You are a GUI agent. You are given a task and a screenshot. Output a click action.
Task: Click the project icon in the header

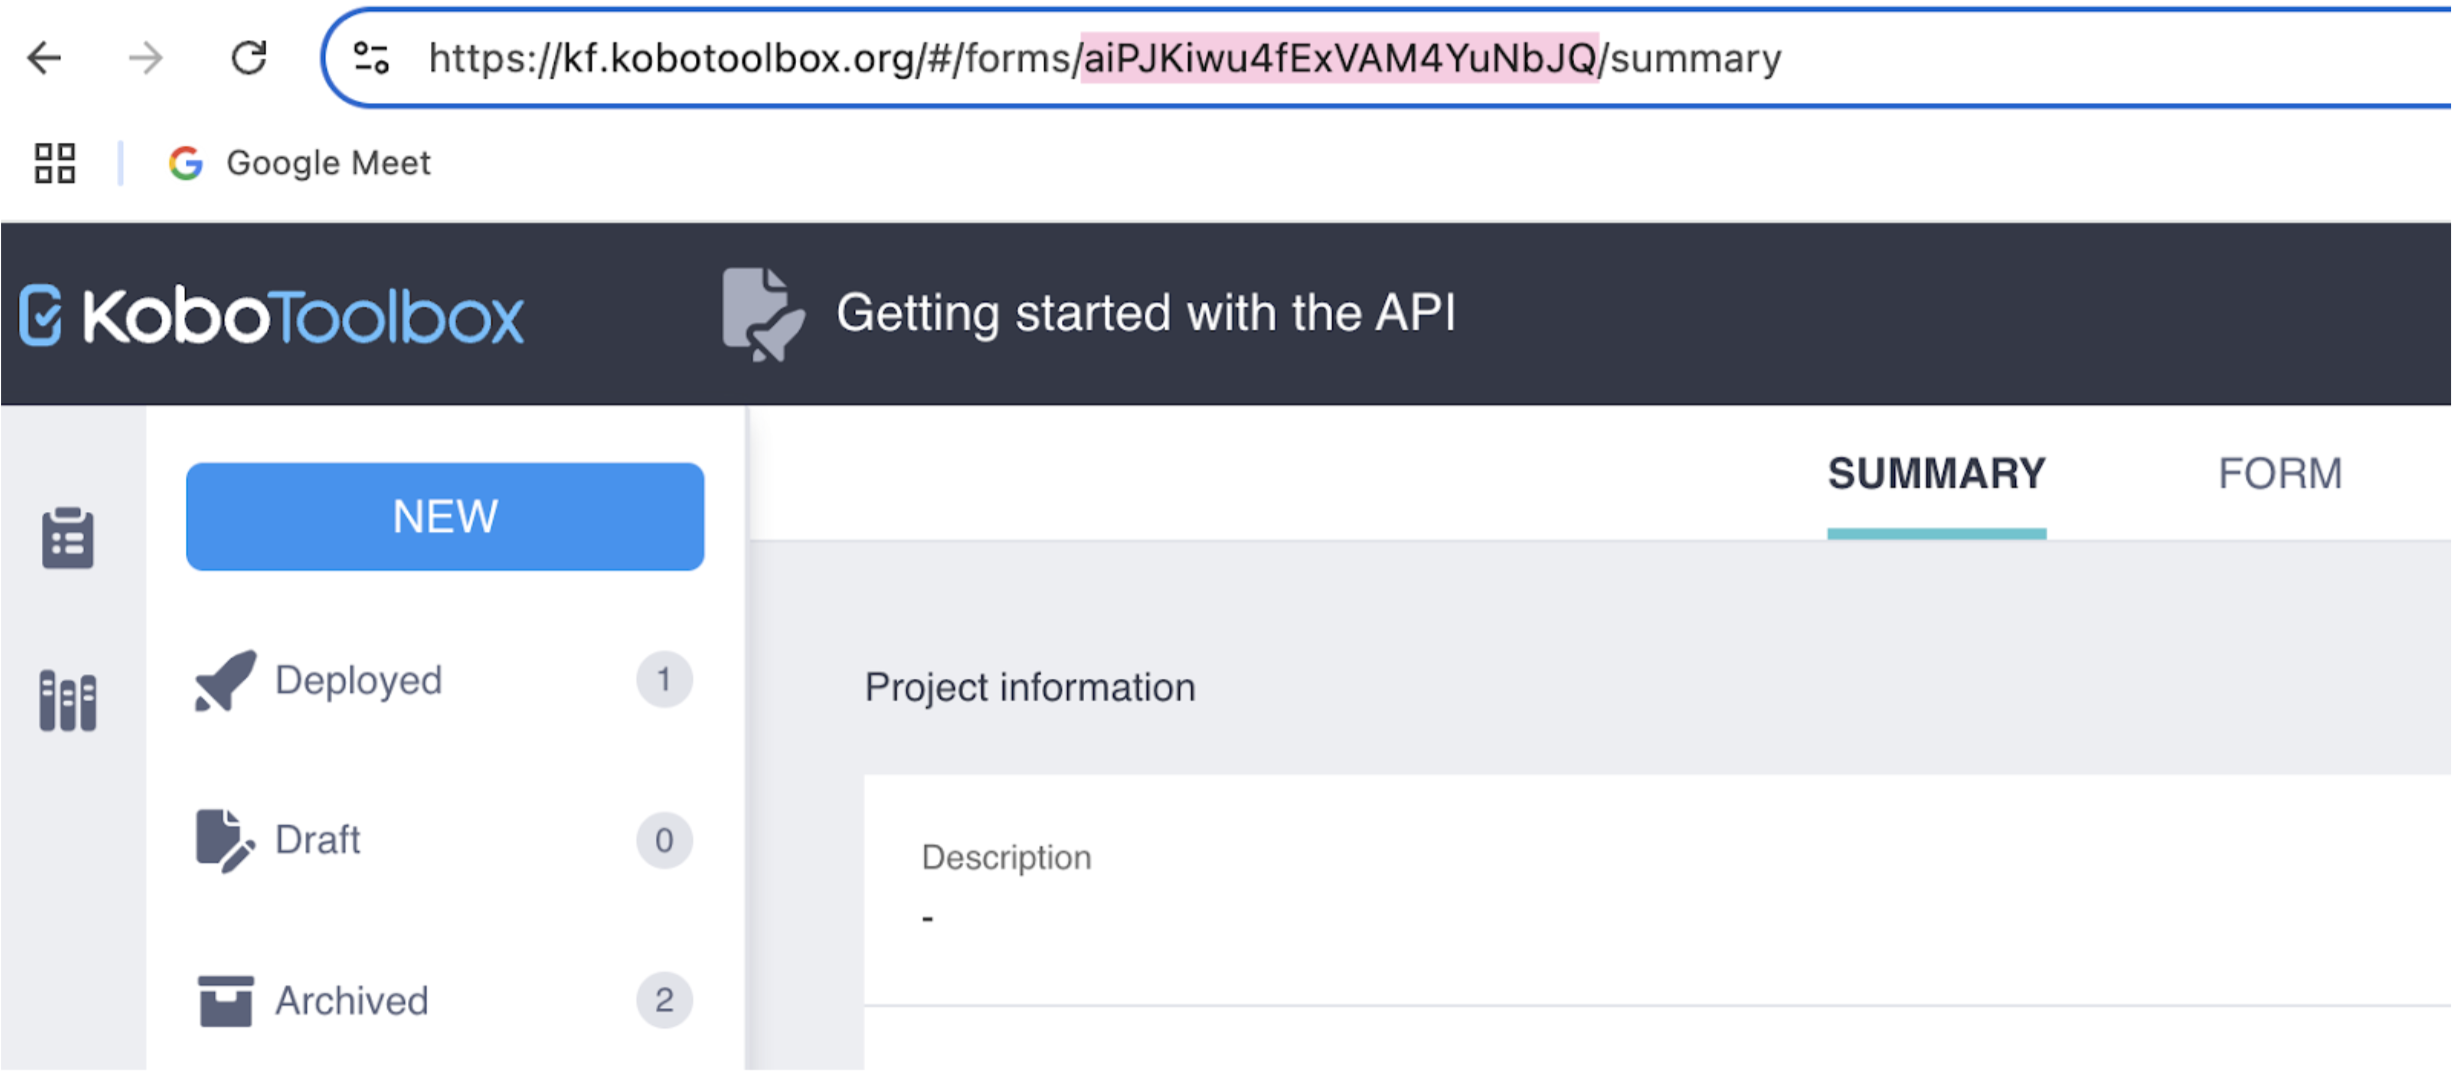pyautogui.click(x=762, y=314)
